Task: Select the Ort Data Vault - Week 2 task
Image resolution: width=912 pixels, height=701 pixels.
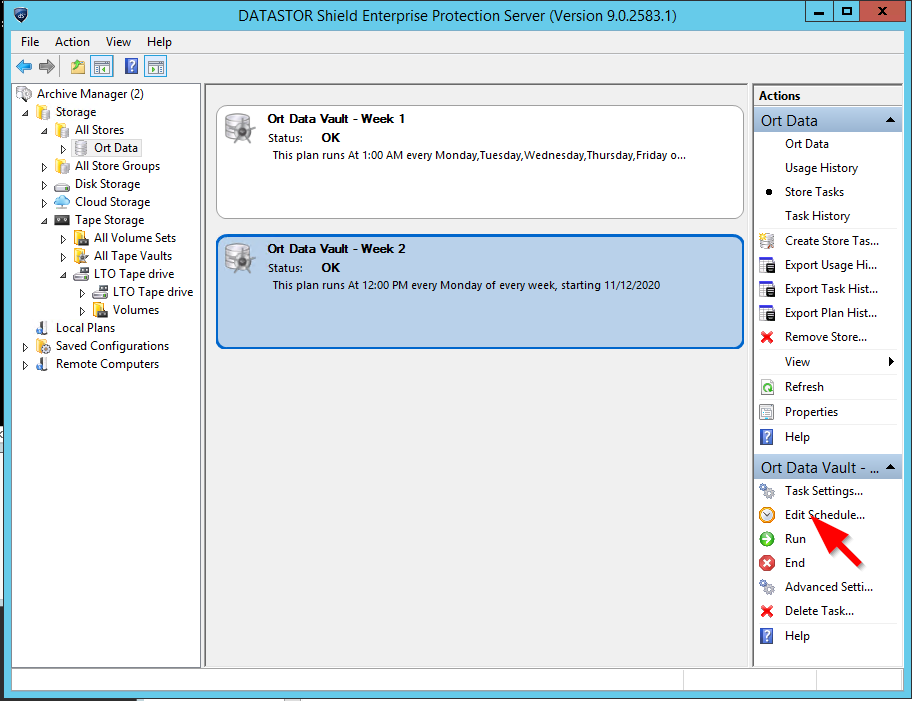Action: point(480,291)
